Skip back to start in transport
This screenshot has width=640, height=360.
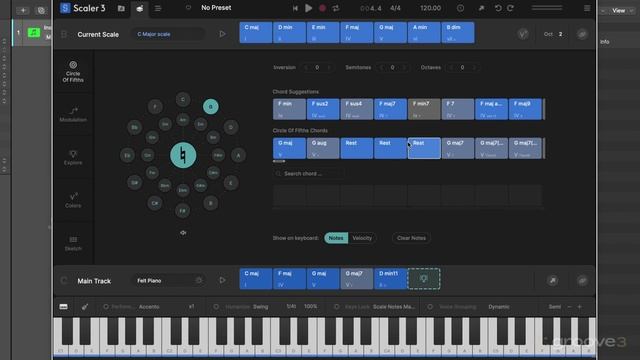(x=295, y=8)
